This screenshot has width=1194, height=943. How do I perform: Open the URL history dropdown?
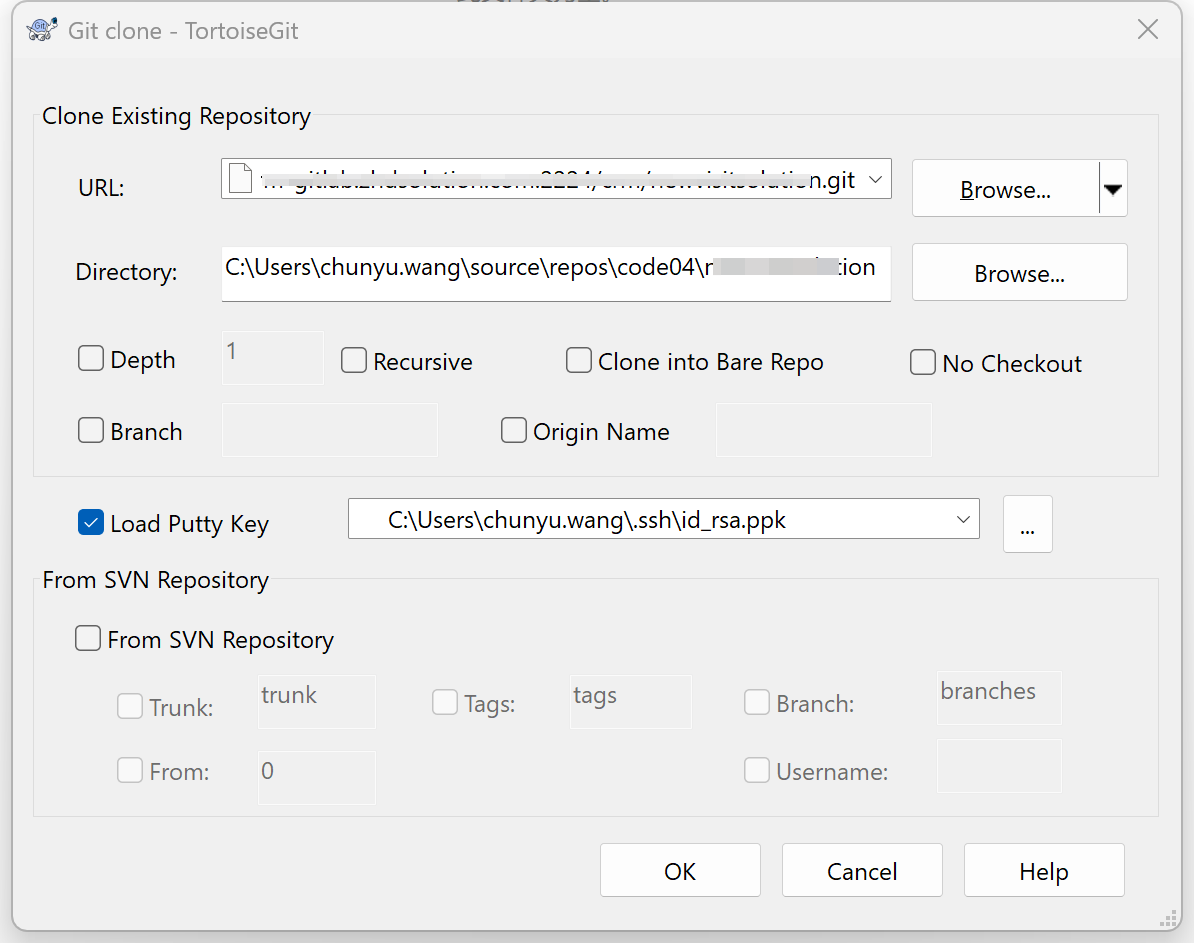pyautogui.click(x=876, y=179)
